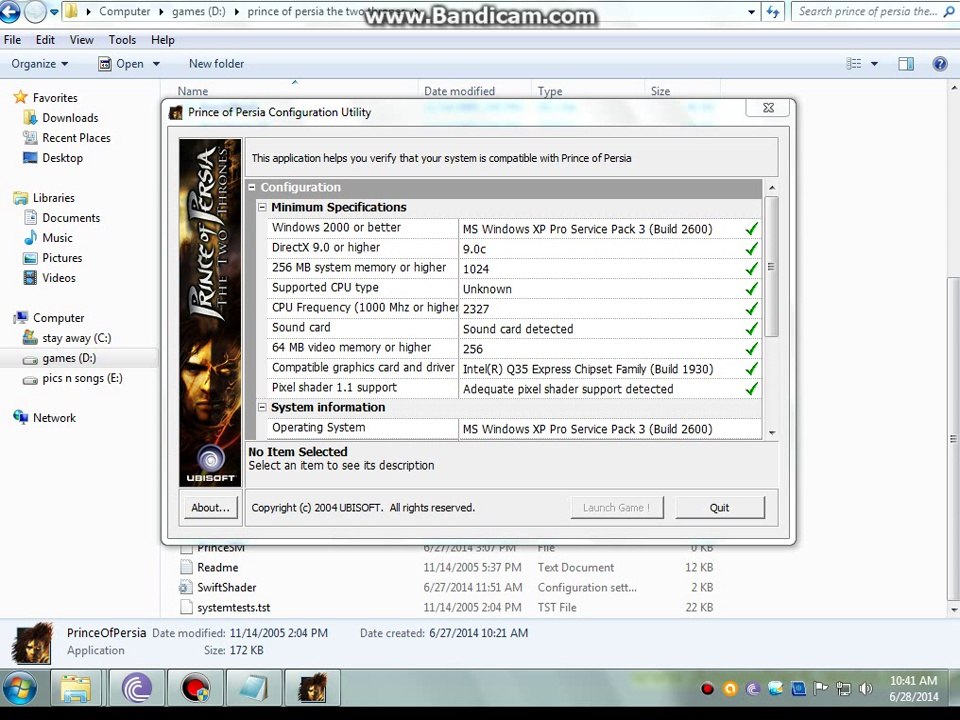The image size is (960, 720).
Task: Collapse the System information group
Action: pyautogui.click(x=262, y=407)
